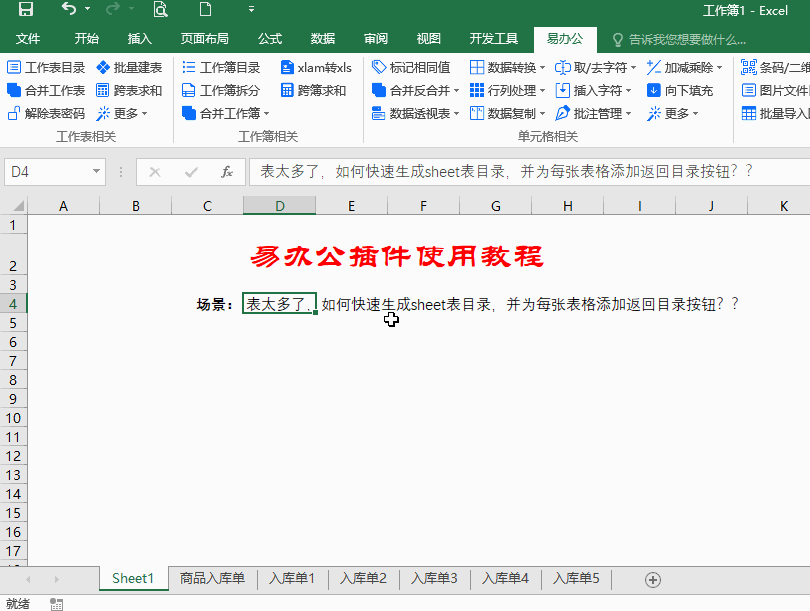Create a new blank workbook icon
This screenshot has width=810, height=611.
click(205, 9)
